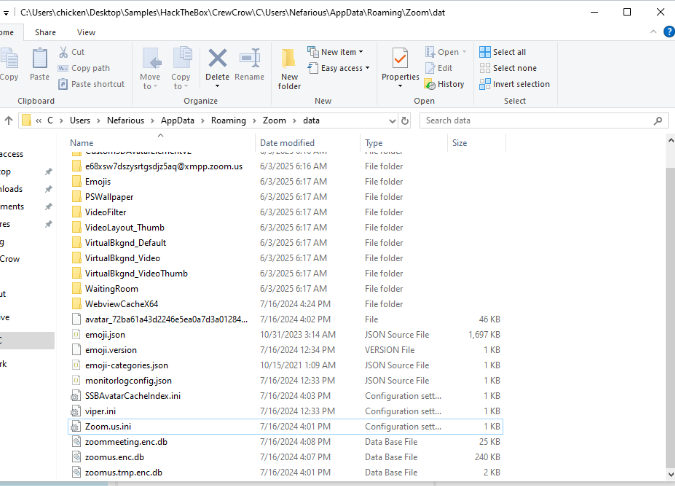
Task: Sort by the Size column header
Action: [477, 143]
